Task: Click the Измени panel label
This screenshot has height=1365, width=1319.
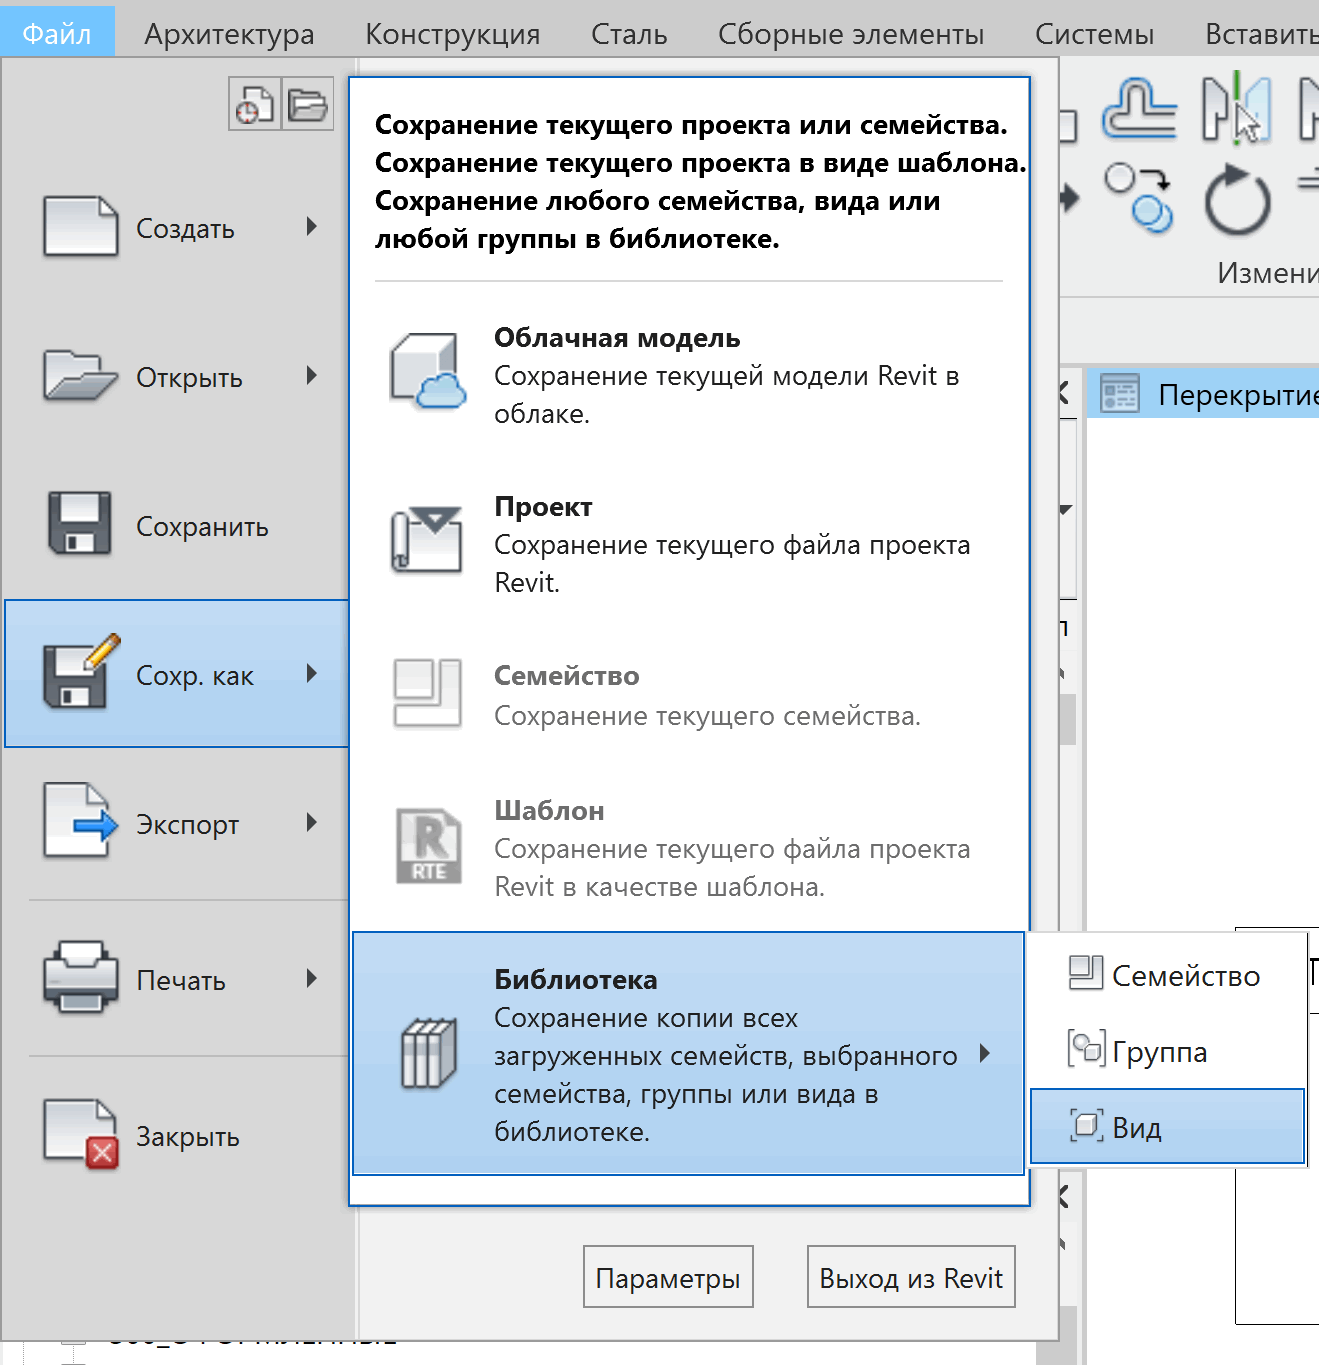Action: point(1267,273)
